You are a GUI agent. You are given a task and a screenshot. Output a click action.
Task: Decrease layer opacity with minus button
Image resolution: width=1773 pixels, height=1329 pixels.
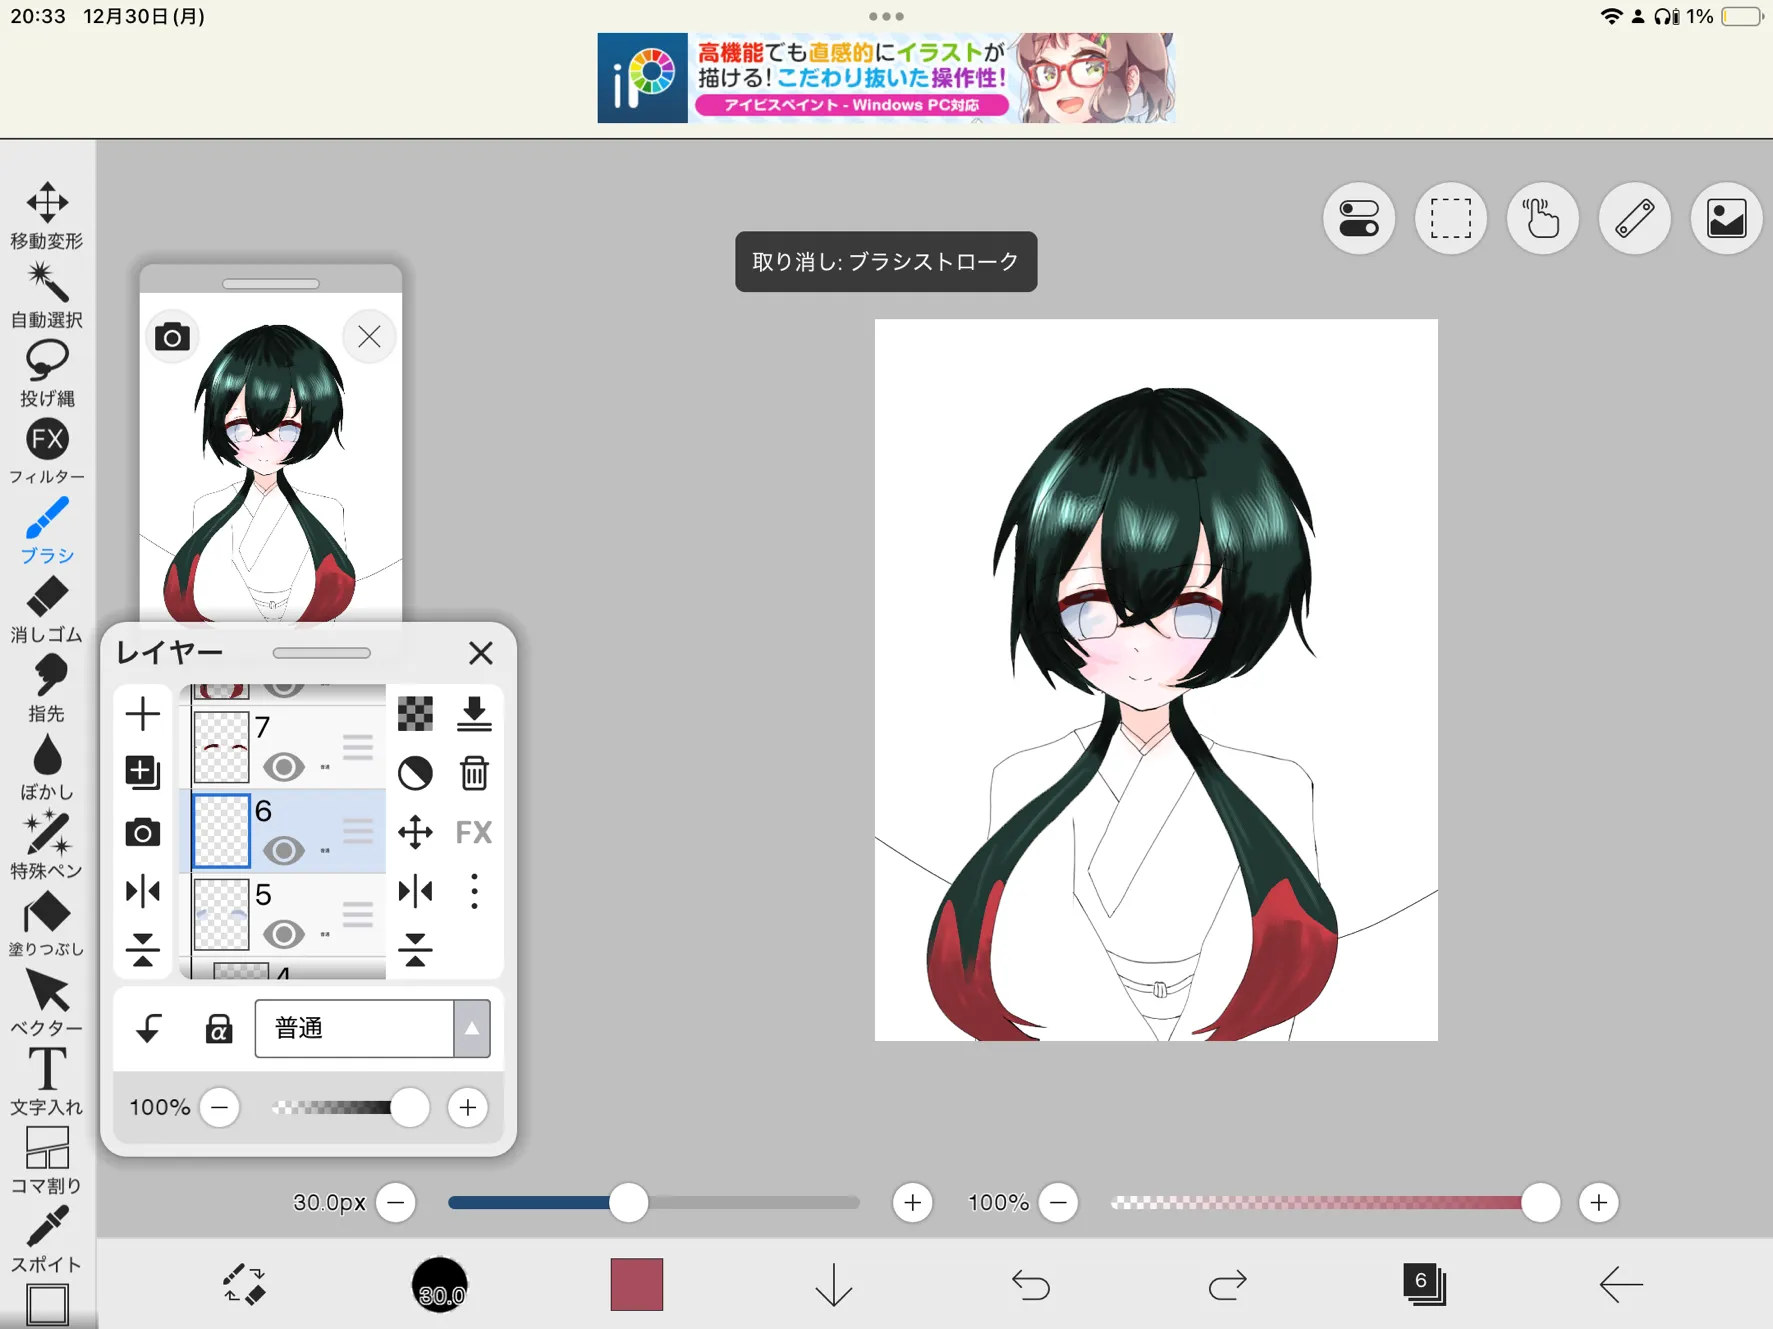(220, 1107)
